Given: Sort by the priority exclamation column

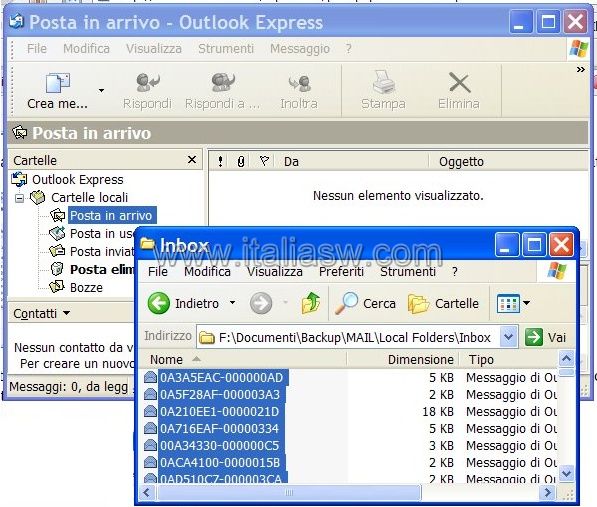Looking at the screenshot, I should (x=220, y=161).
